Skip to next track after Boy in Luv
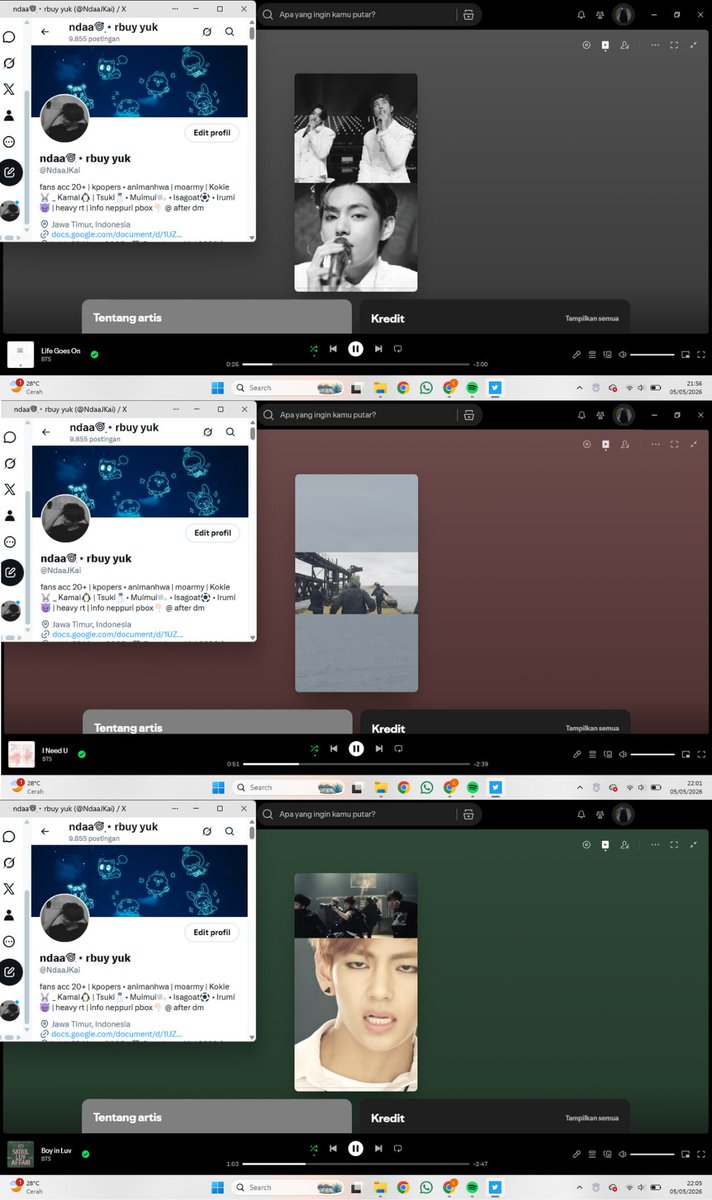Screen dimensions: 712x1200 378,1148
